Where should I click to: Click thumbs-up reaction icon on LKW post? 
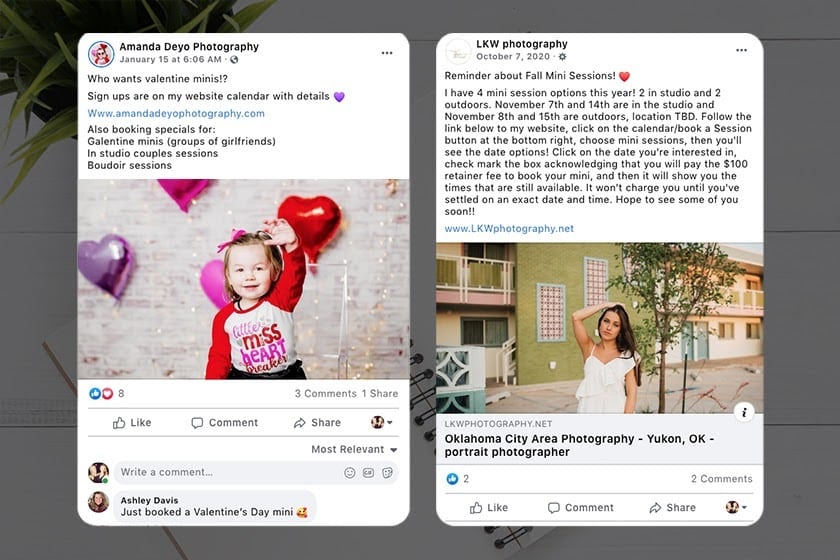(x=452, y=479)
